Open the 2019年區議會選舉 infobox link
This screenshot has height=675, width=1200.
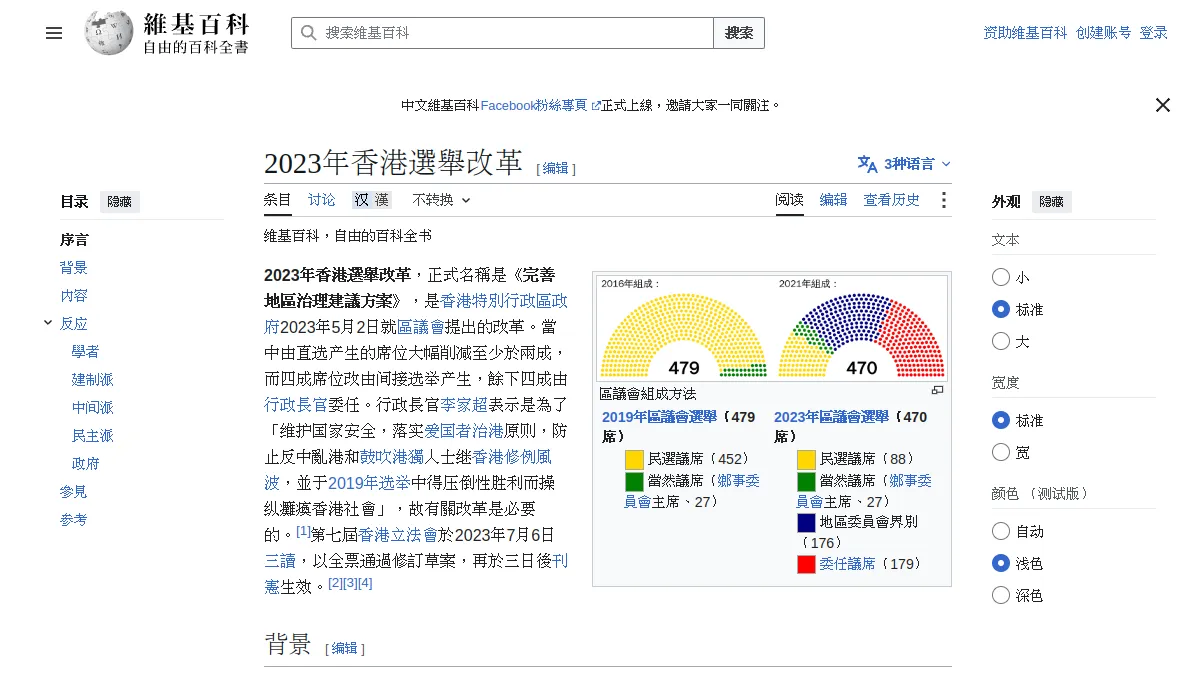[659, 417]
